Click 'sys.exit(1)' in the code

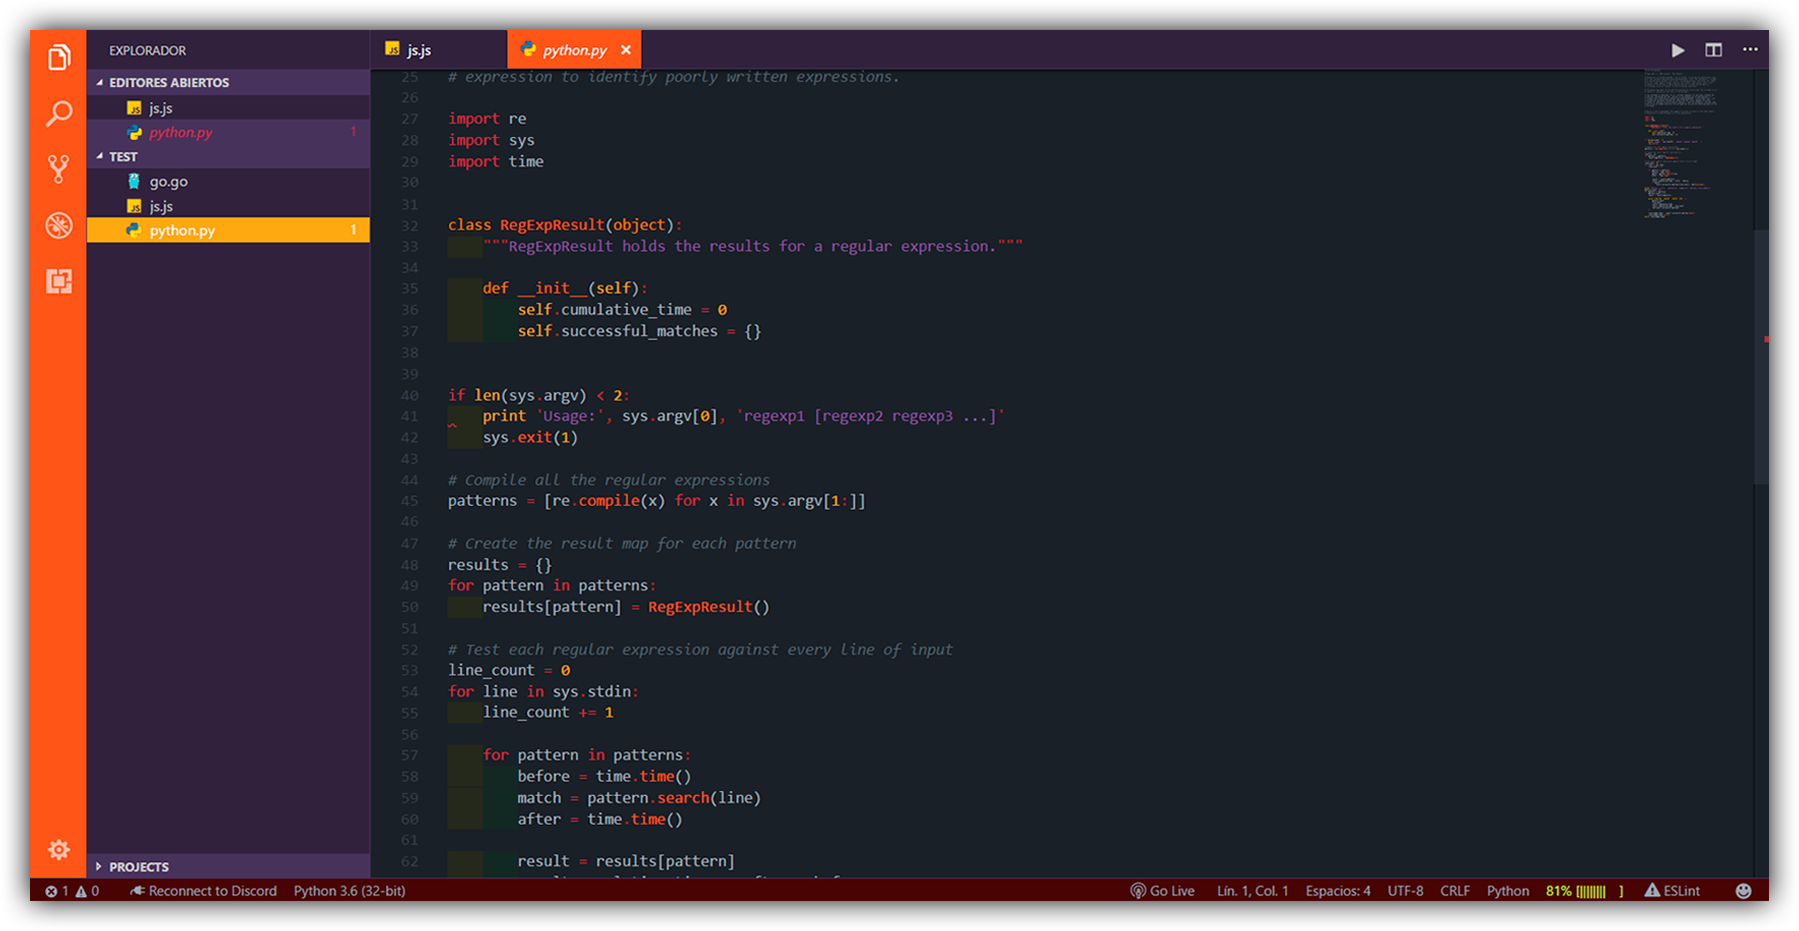pos(530,437)
